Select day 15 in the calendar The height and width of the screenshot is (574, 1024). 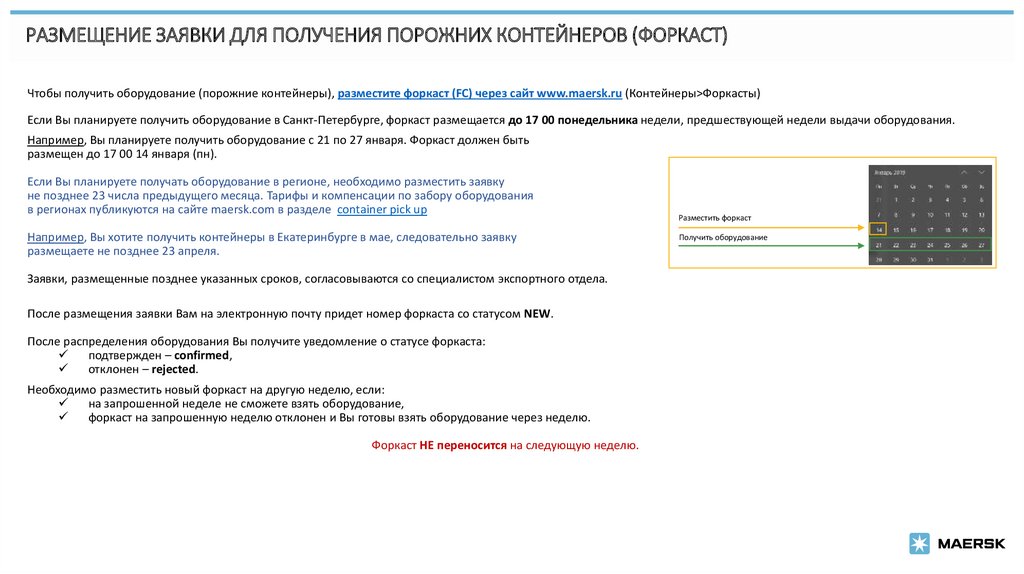tap(896, 230)
